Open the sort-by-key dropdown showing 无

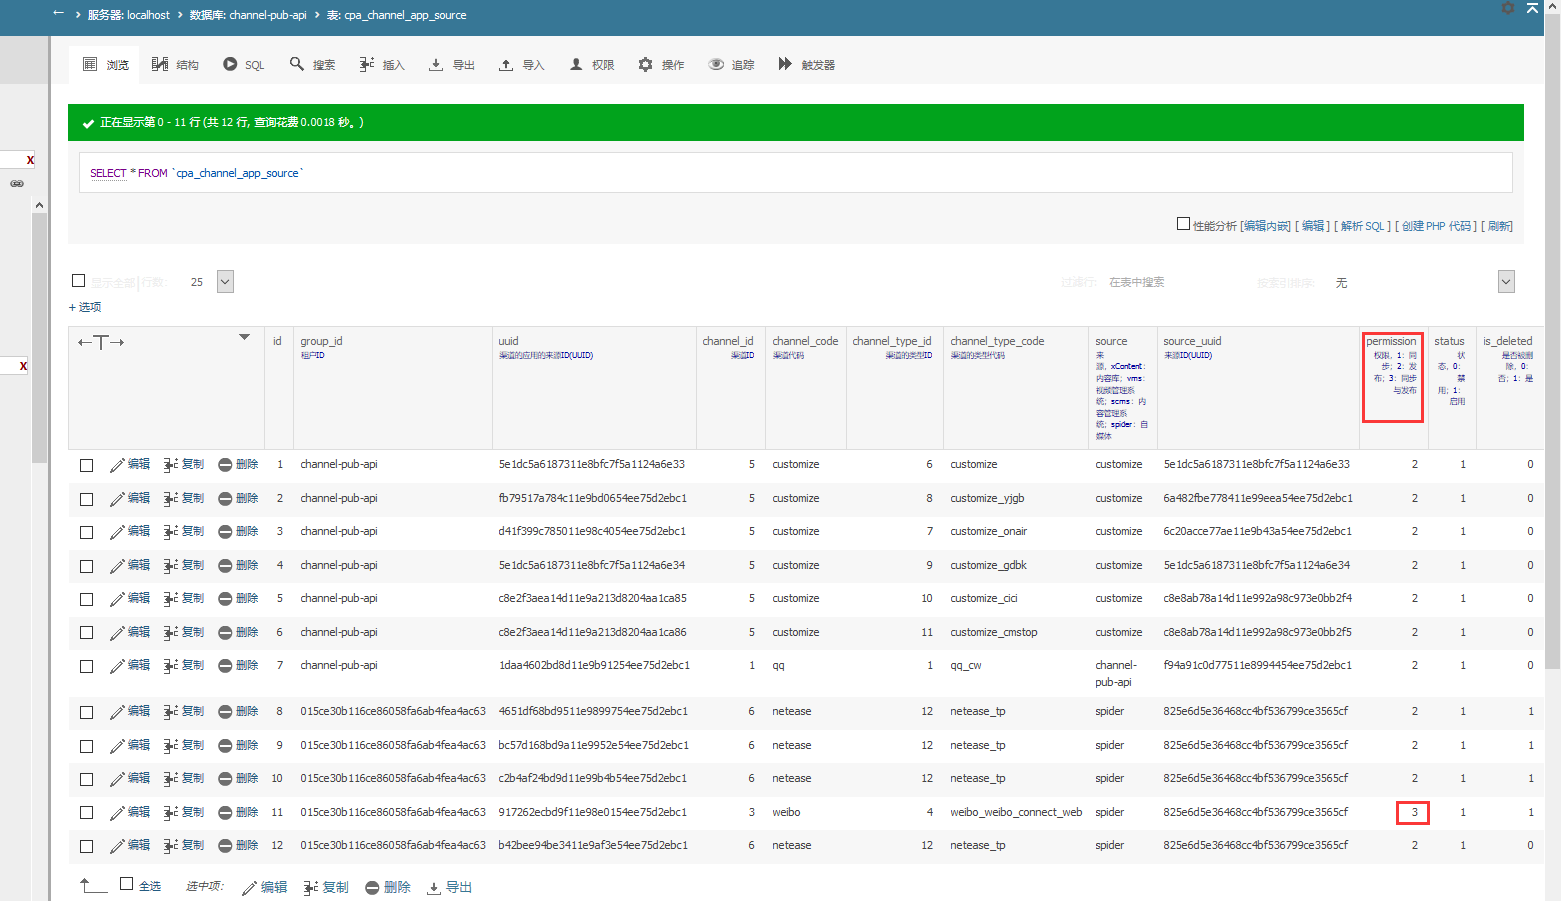1506,282
